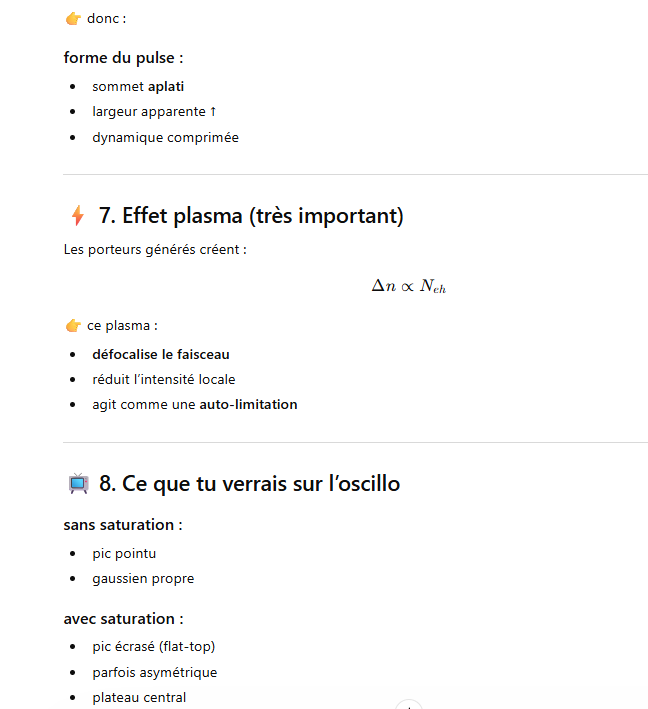This screenshot has height=709, width=648.
Task: Click heading "8. Ce que tu verrais sur l'oscillo"
Action: [249, 484]
